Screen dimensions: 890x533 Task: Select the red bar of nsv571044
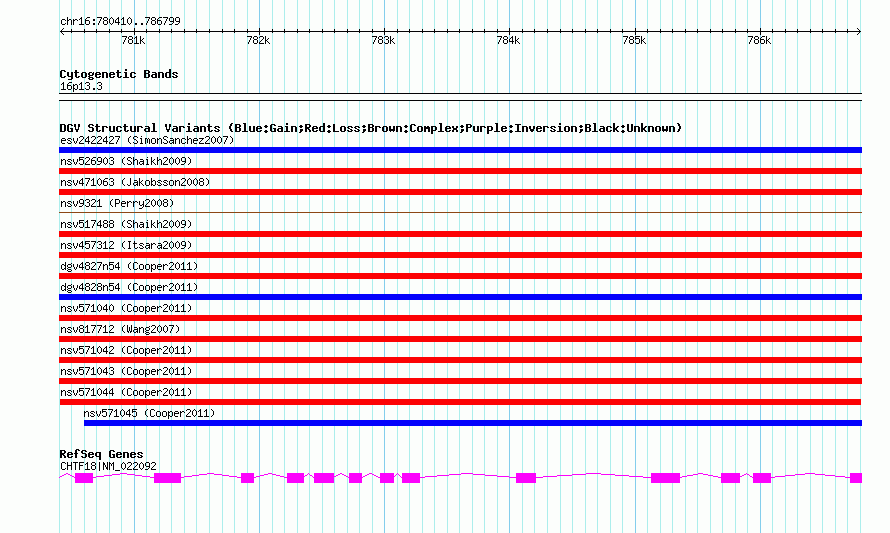[460, 402]
